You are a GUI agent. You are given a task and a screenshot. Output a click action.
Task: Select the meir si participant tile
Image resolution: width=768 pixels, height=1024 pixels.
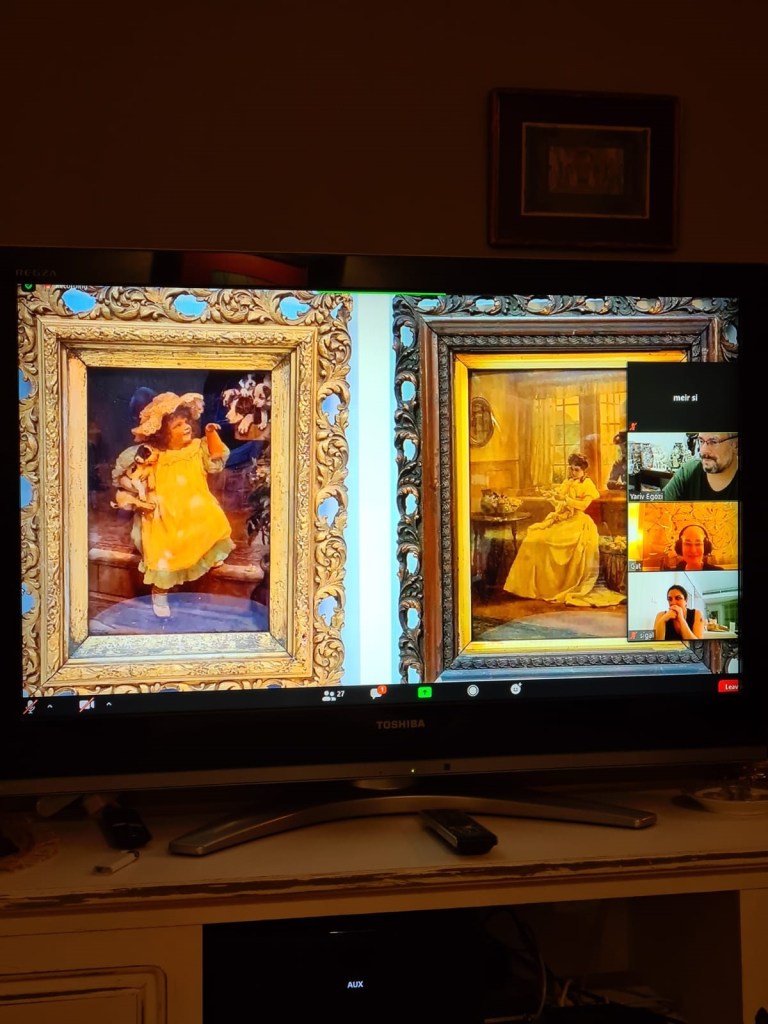682,397
